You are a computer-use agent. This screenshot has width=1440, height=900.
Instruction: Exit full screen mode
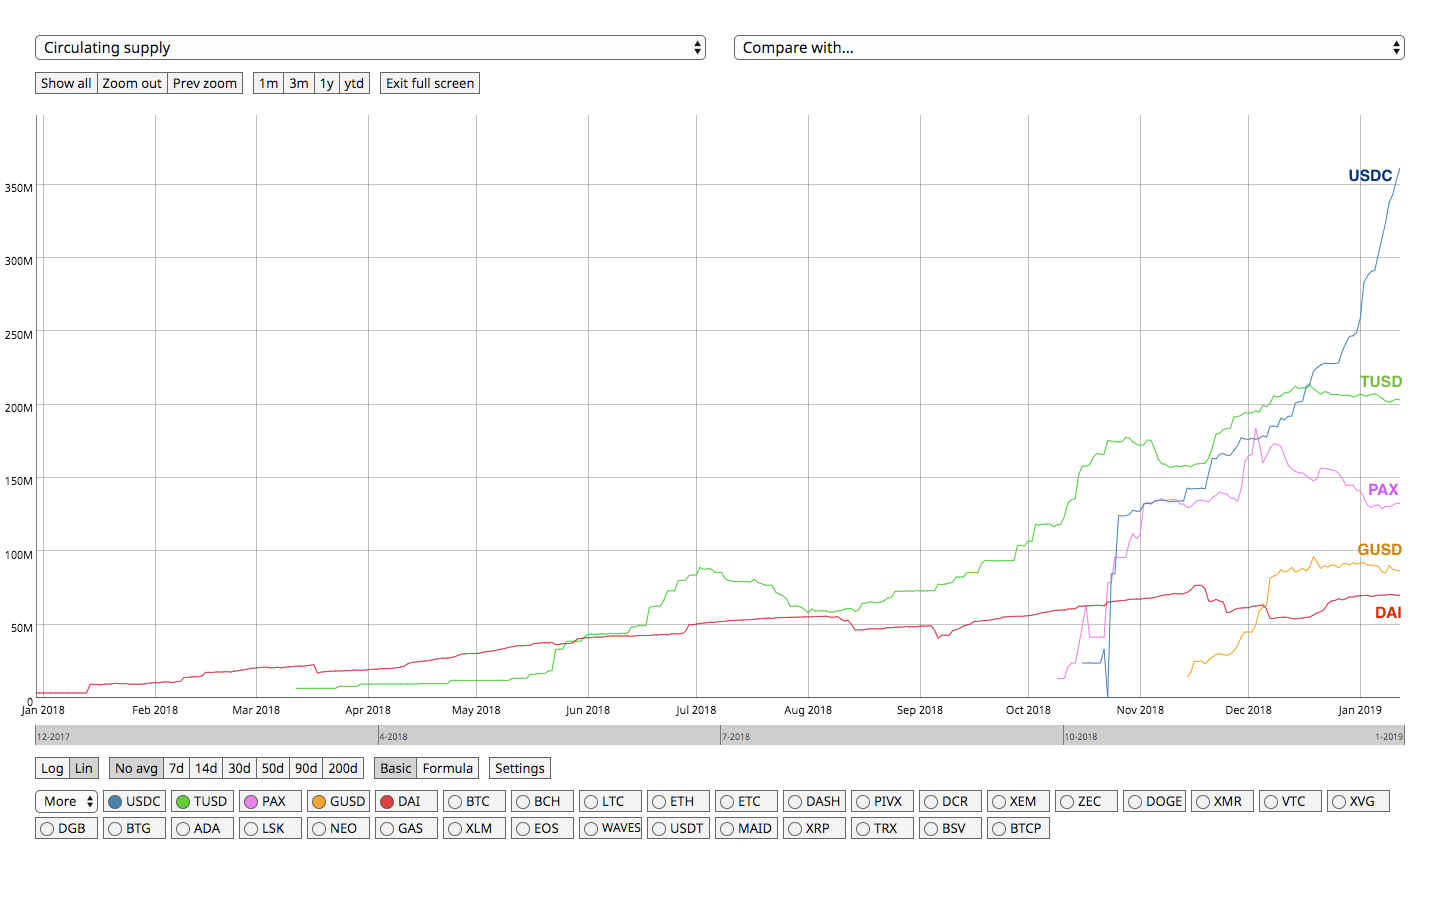tap(430, 83)
